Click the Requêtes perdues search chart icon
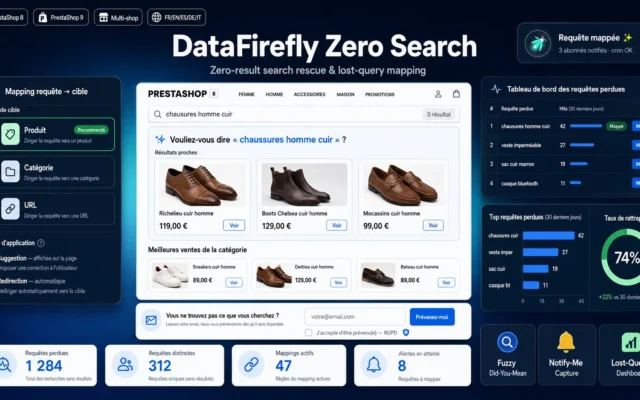 click(5, 364)
